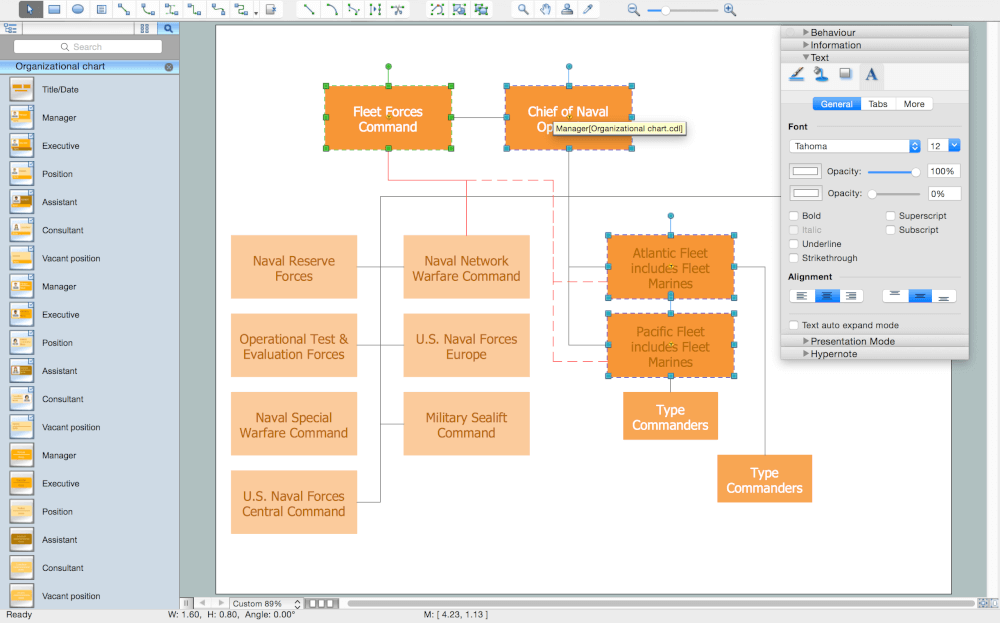Expand the Presentation Mode section
The width and height of the screenshot is (1000, 623).
[x=806, y=341]
